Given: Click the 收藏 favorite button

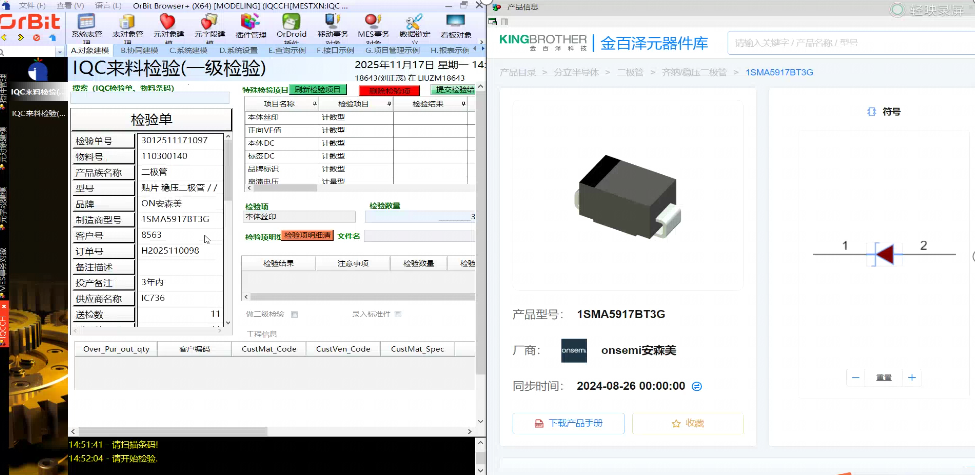Looking at the screenshot, I should click(688, 423).
